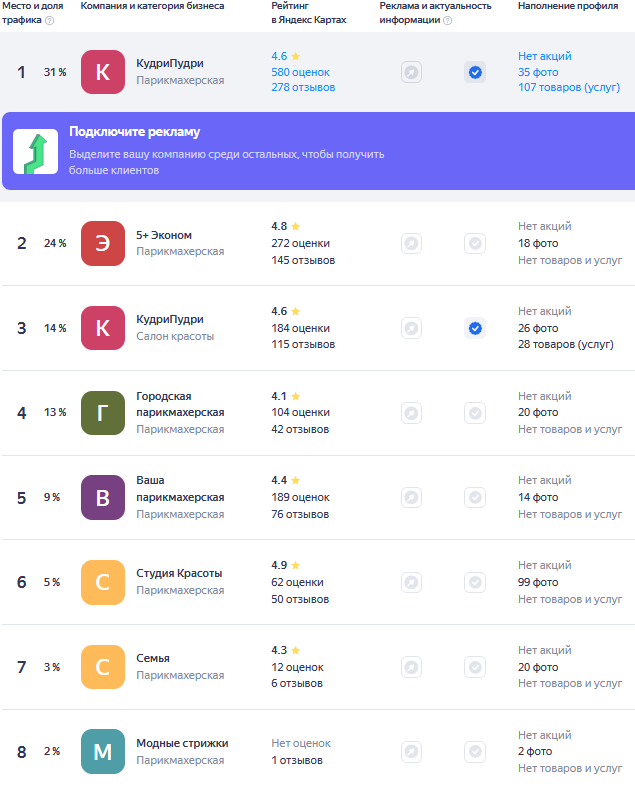Click the blue verified checkmark in the КудриПудри Парикмахерская row

(x=475, y=73)
